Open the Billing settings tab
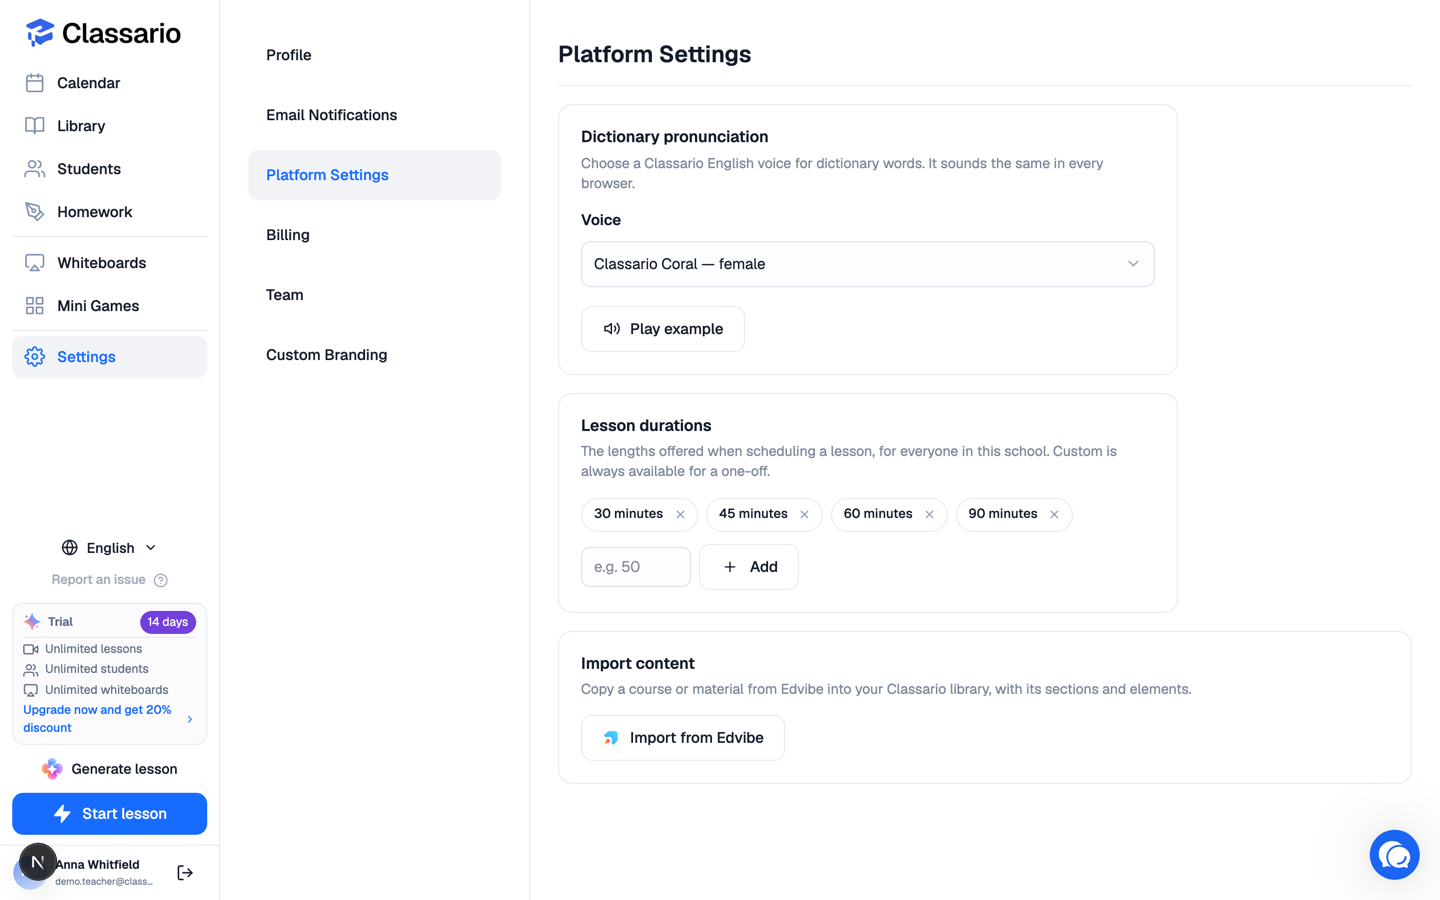Screen dimensions: 1440x900 coord(374,235)
